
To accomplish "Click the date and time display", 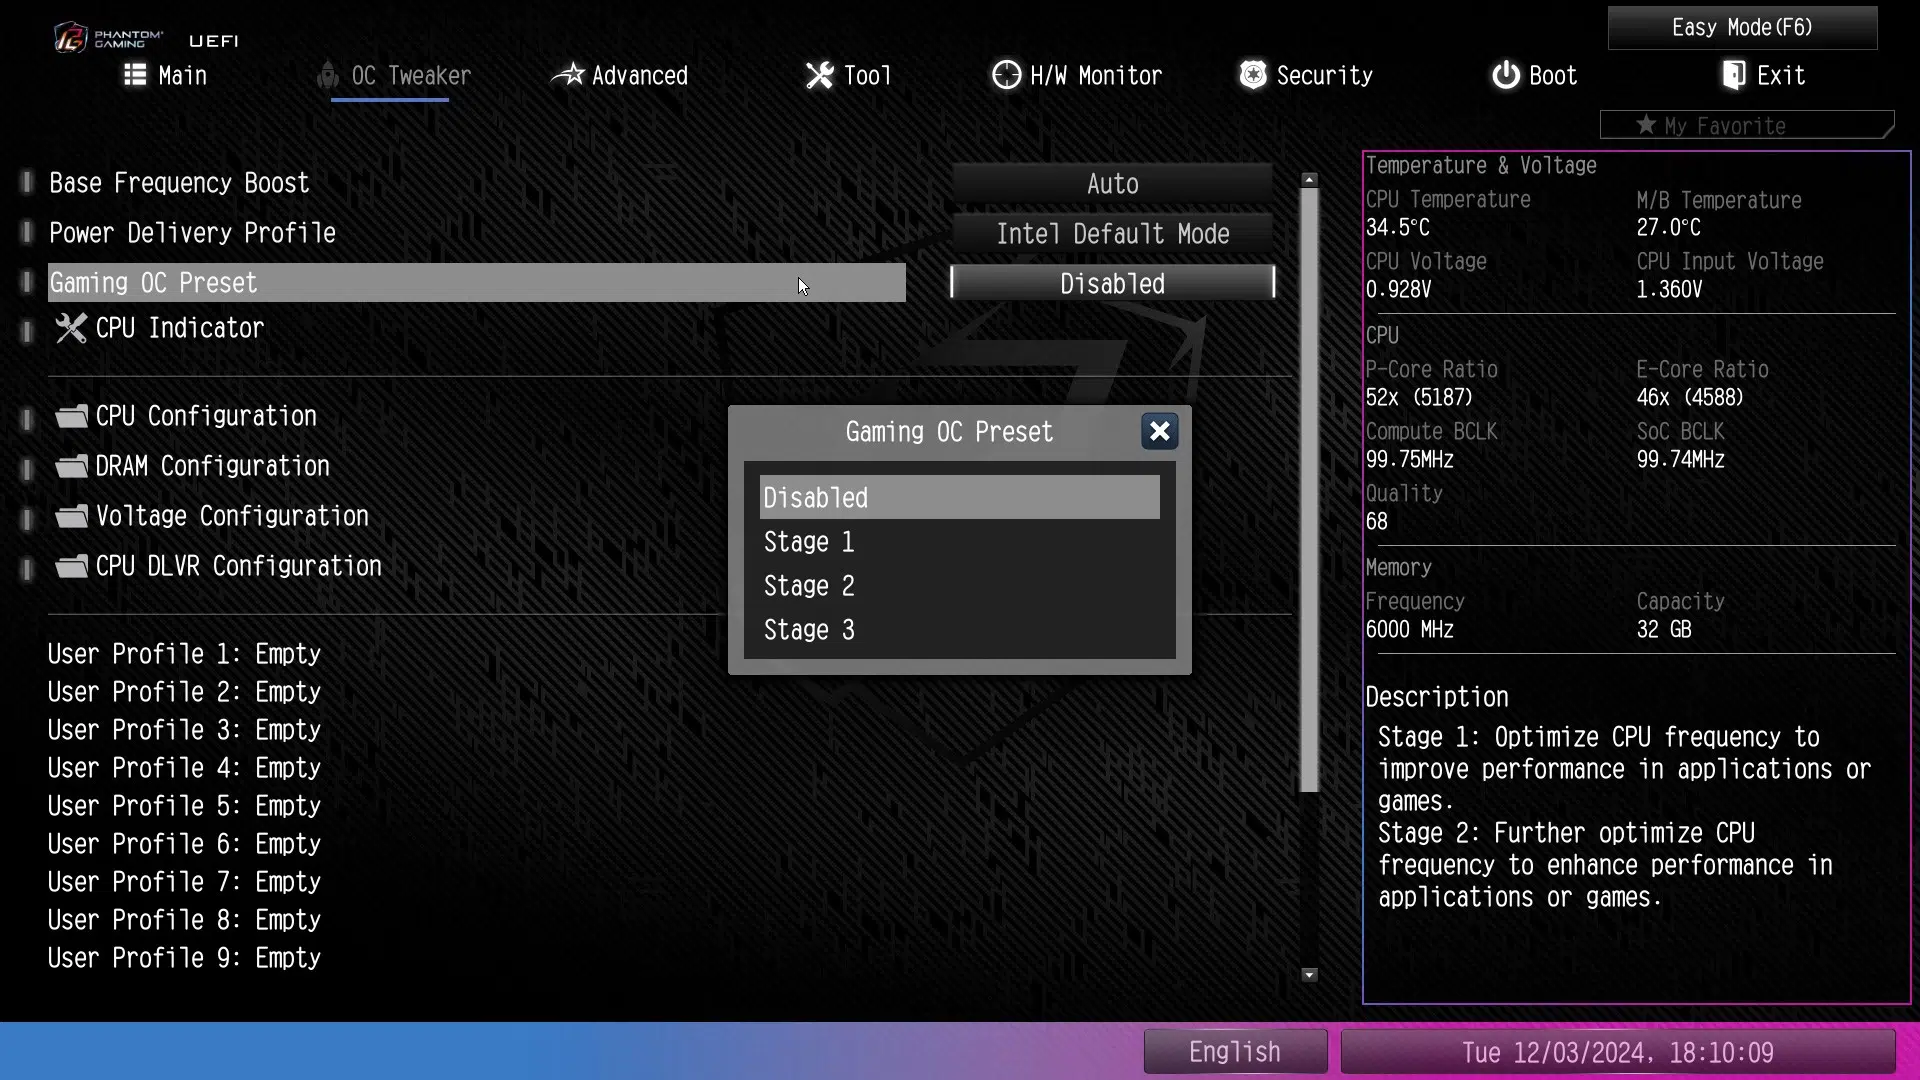I will click(1617, 1052).
